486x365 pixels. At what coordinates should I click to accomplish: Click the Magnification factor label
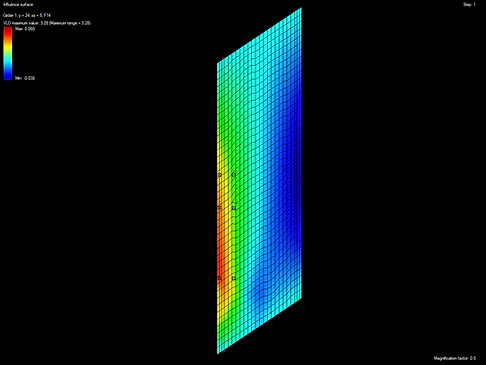(455, 358)
